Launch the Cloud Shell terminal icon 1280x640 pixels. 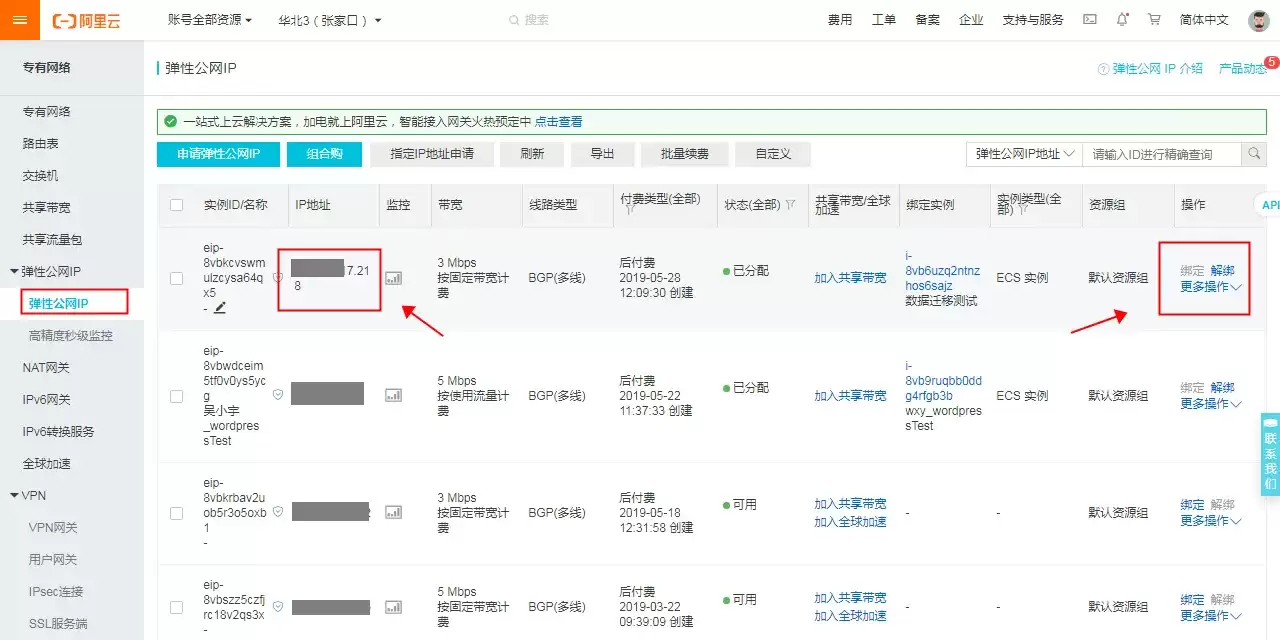point(1090,20)
